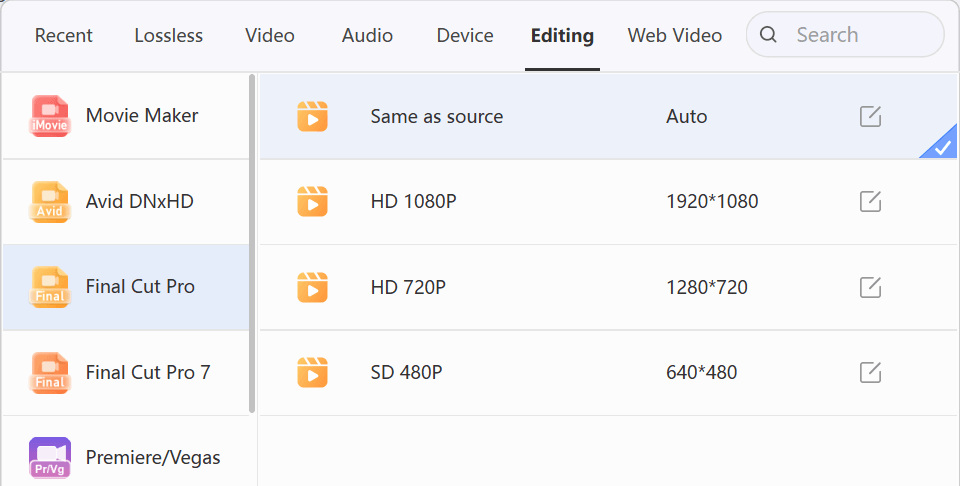The image size is (960, 486).
Task: Select the SD 480P label
Action: tap(406, 372)
